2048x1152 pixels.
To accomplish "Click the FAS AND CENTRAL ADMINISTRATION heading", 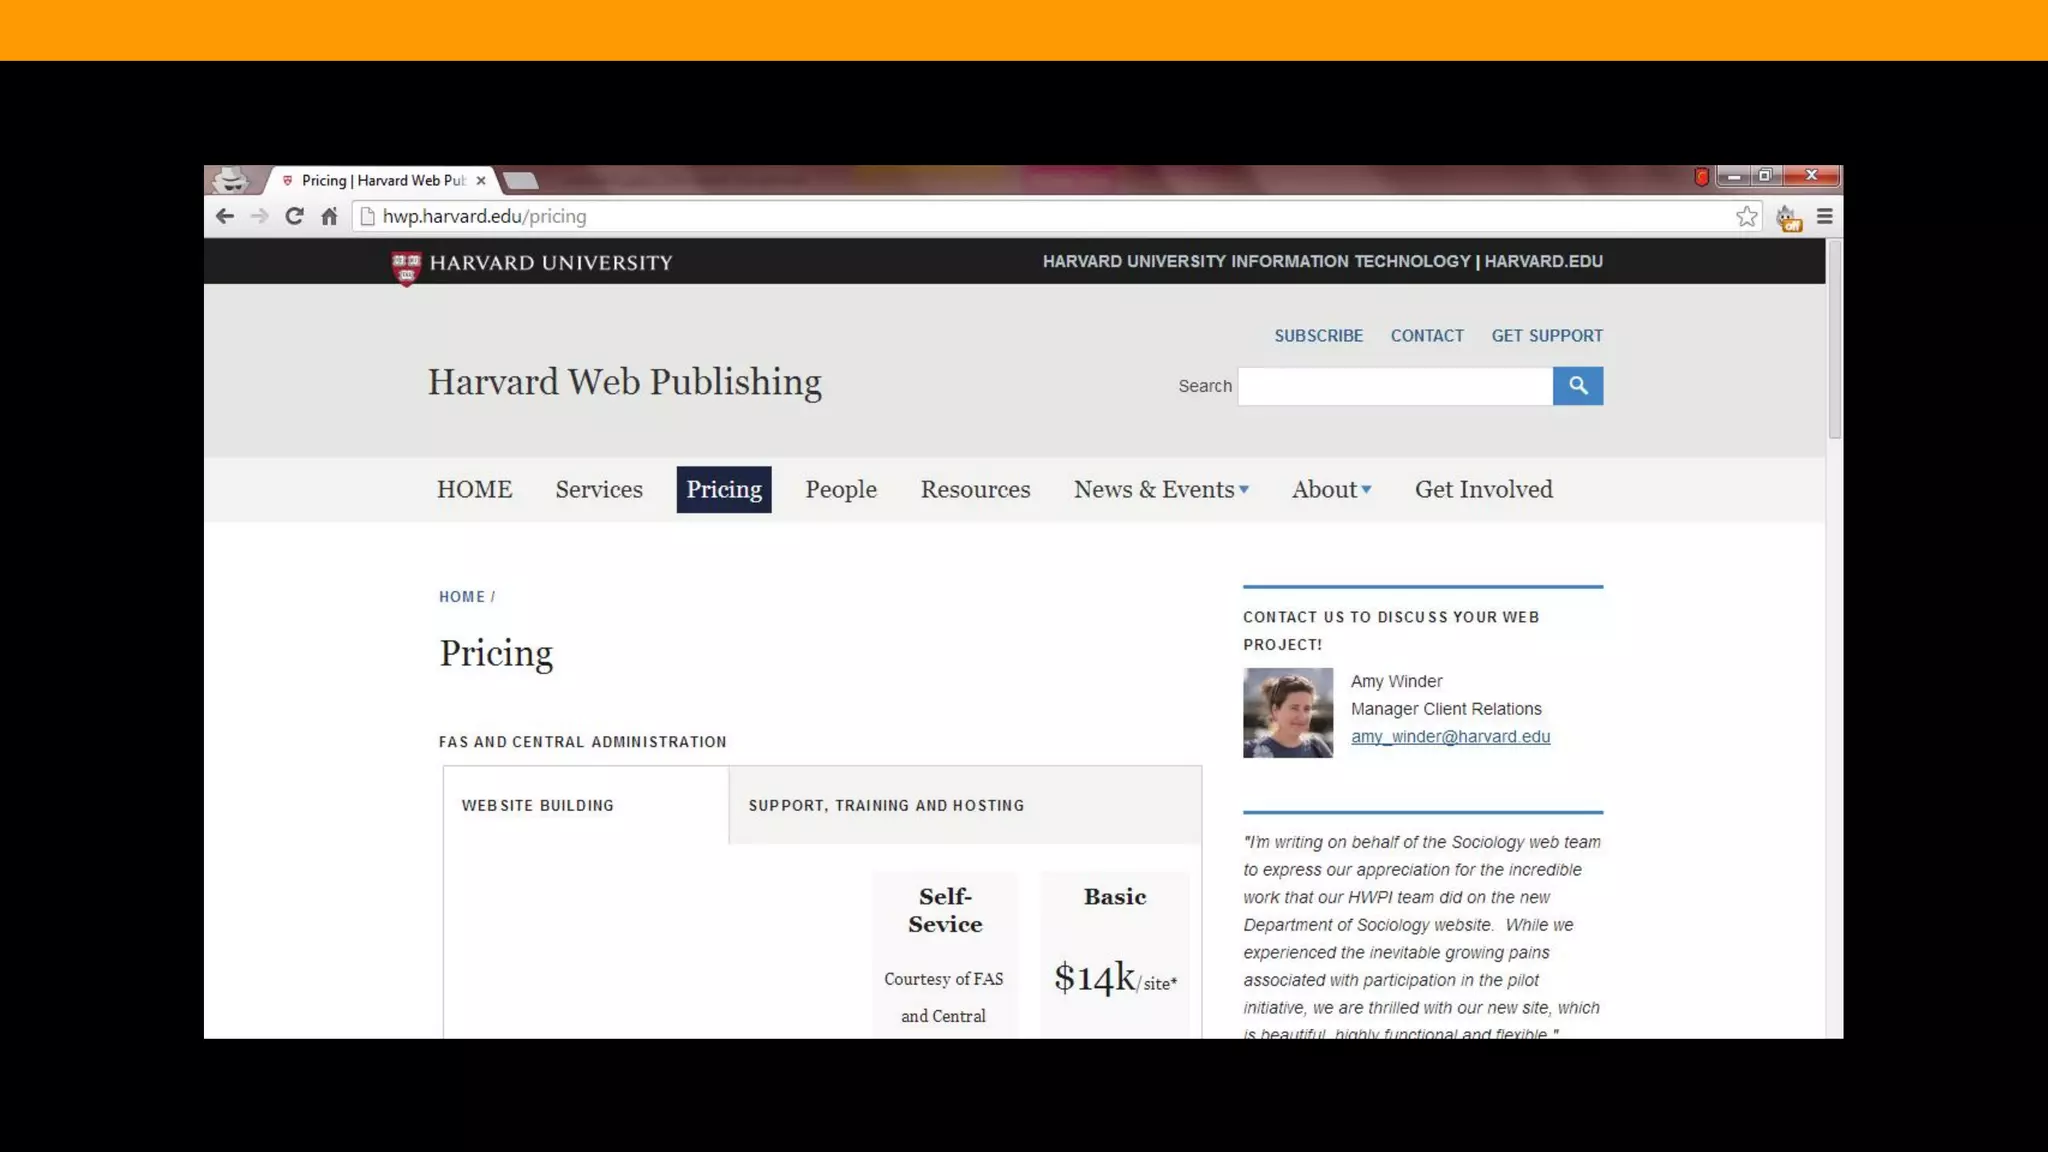I will point(583,742).
